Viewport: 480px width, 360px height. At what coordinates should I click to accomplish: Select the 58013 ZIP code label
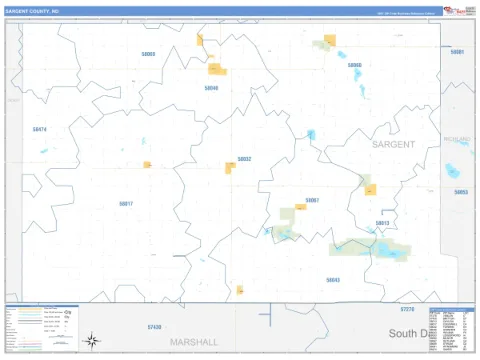pos(382,223)
